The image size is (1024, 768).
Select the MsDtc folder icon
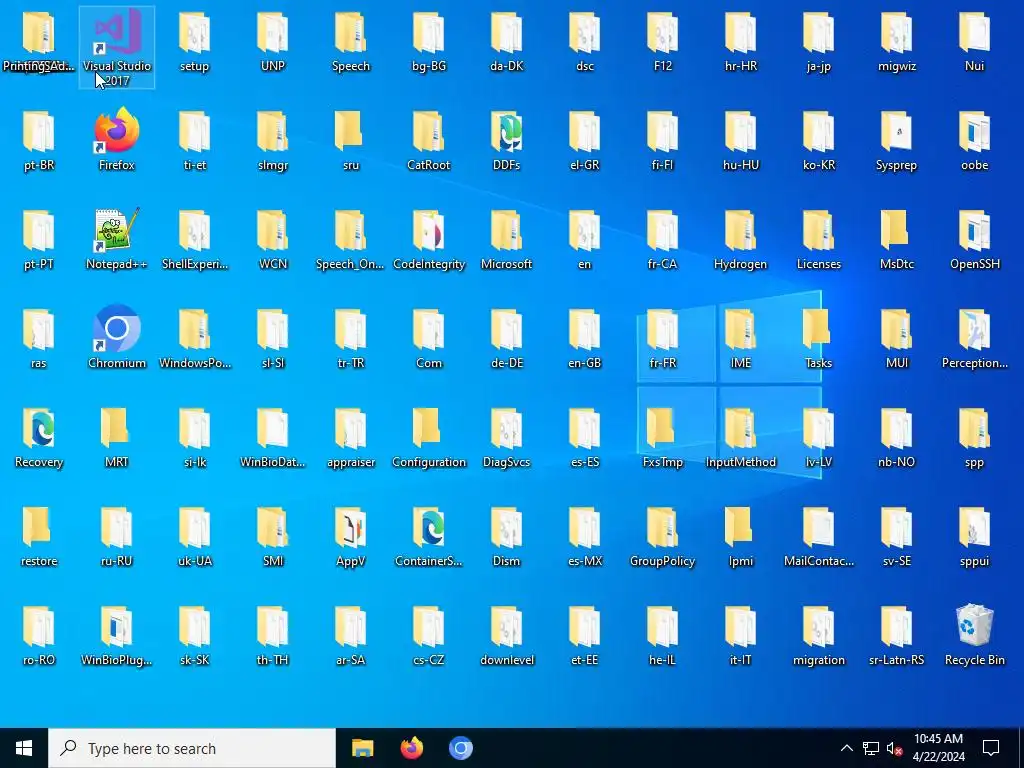tap(897, 239)
